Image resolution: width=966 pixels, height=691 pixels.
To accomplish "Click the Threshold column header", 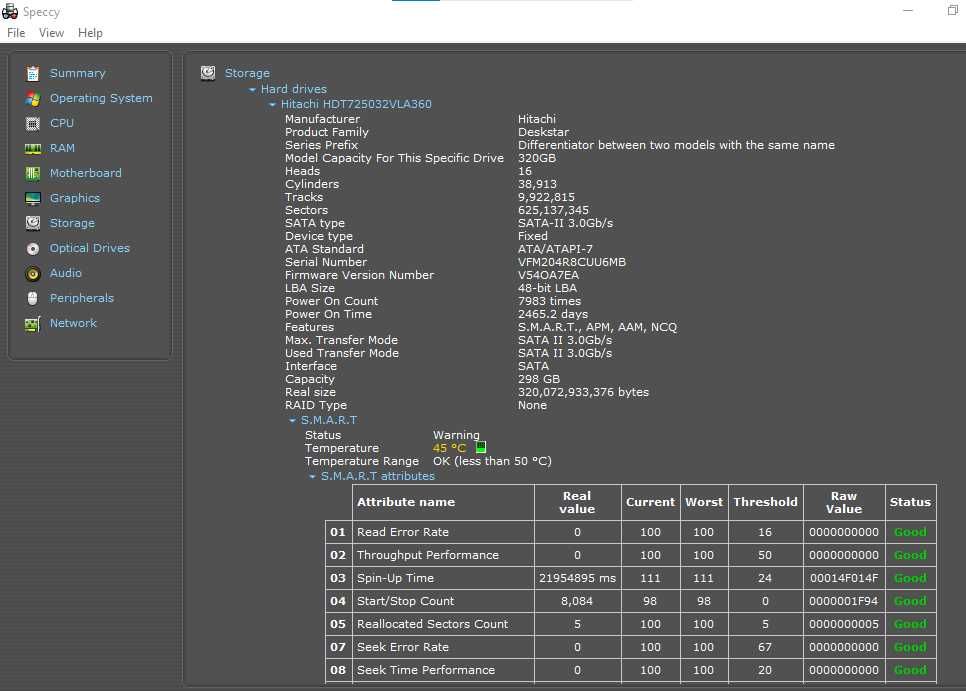I will coord(766,503).
